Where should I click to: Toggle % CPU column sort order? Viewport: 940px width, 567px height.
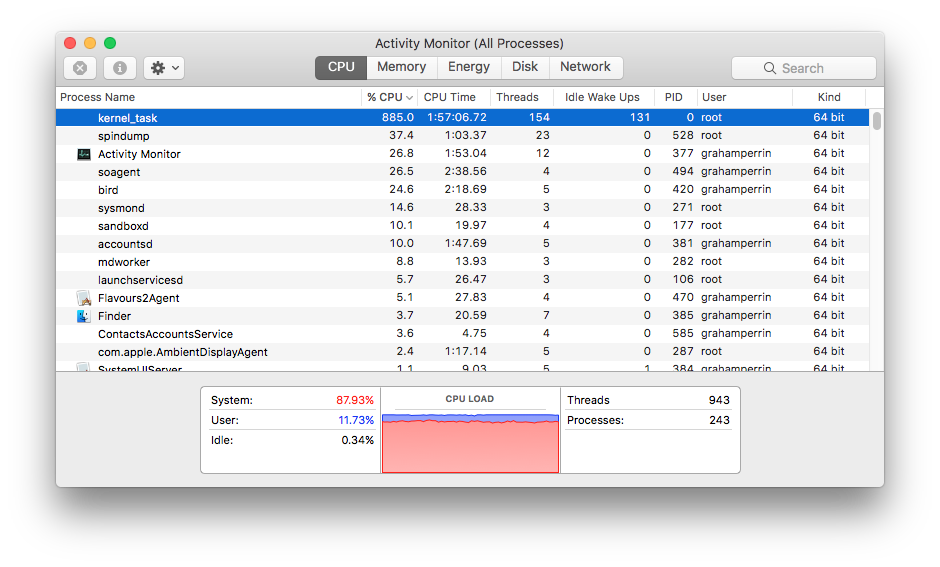(390, 97)
